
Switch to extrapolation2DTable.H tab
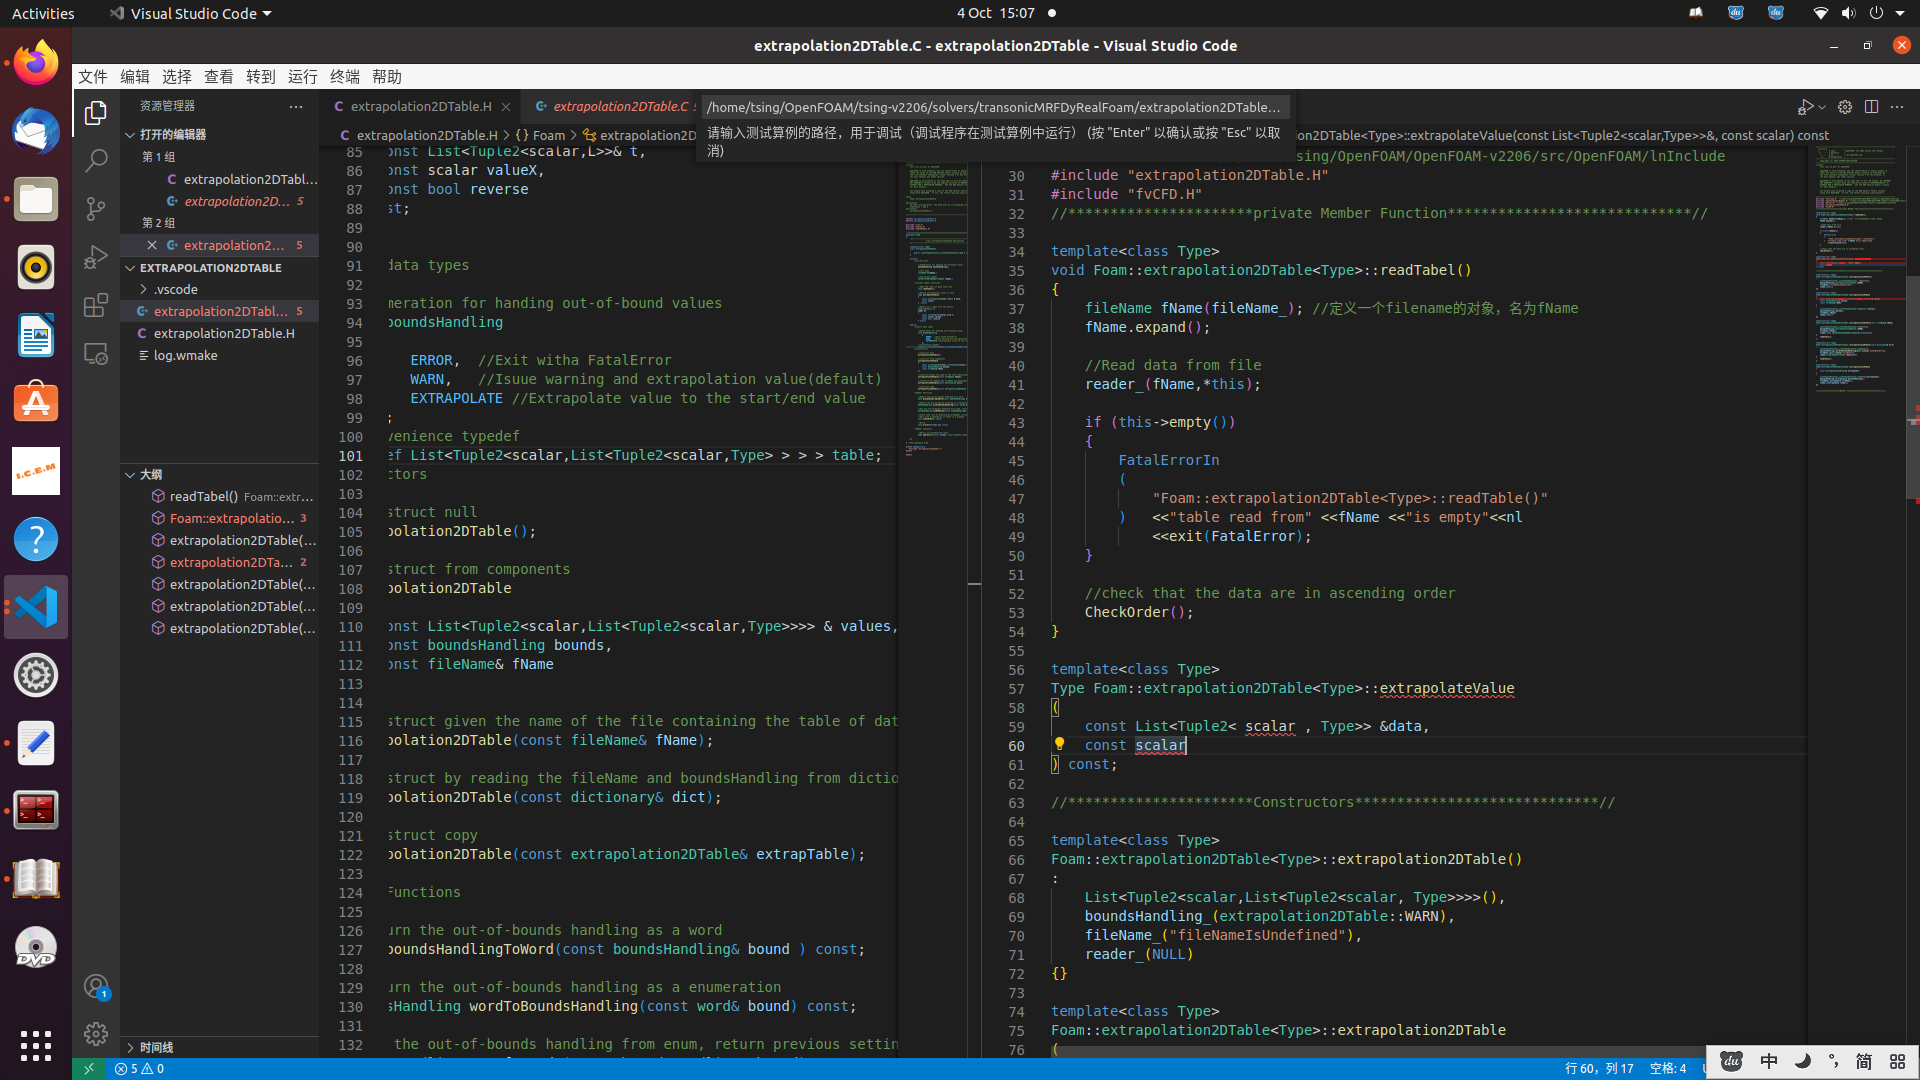click(x=420, y=106)
